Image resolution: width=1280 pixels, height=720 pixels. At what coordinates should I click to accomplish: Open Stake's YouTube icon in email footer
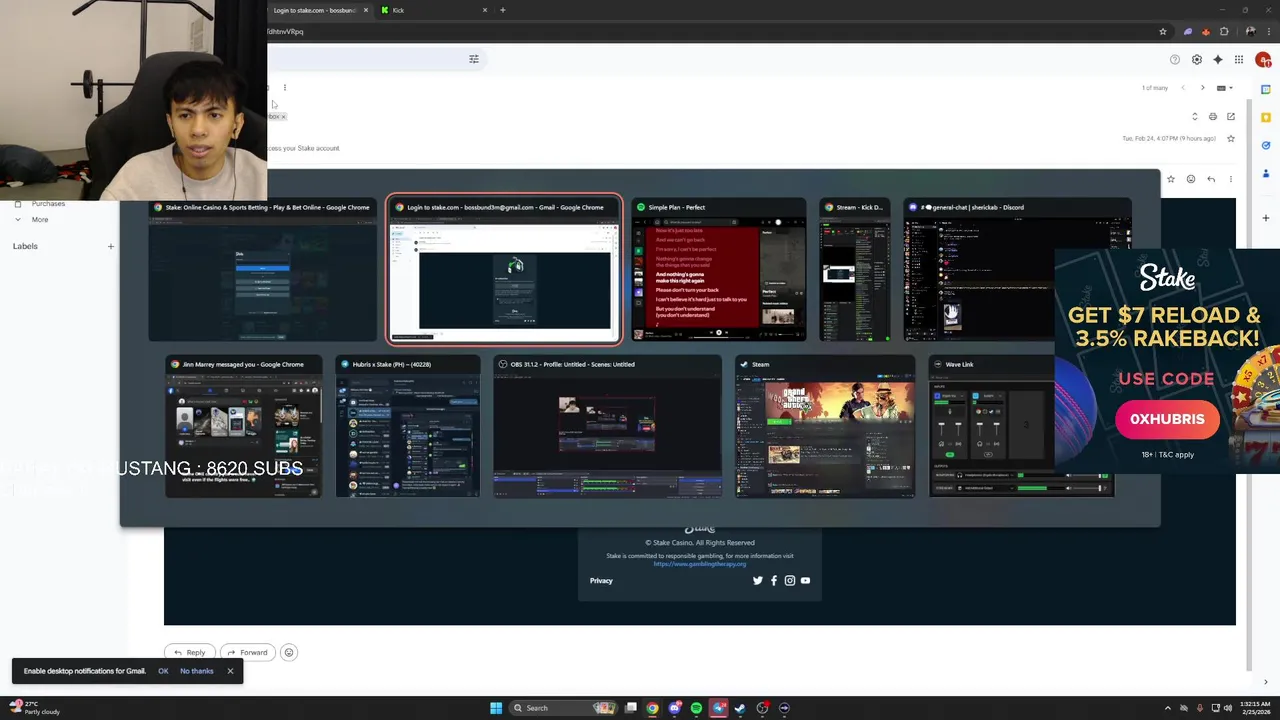(805, 581)
